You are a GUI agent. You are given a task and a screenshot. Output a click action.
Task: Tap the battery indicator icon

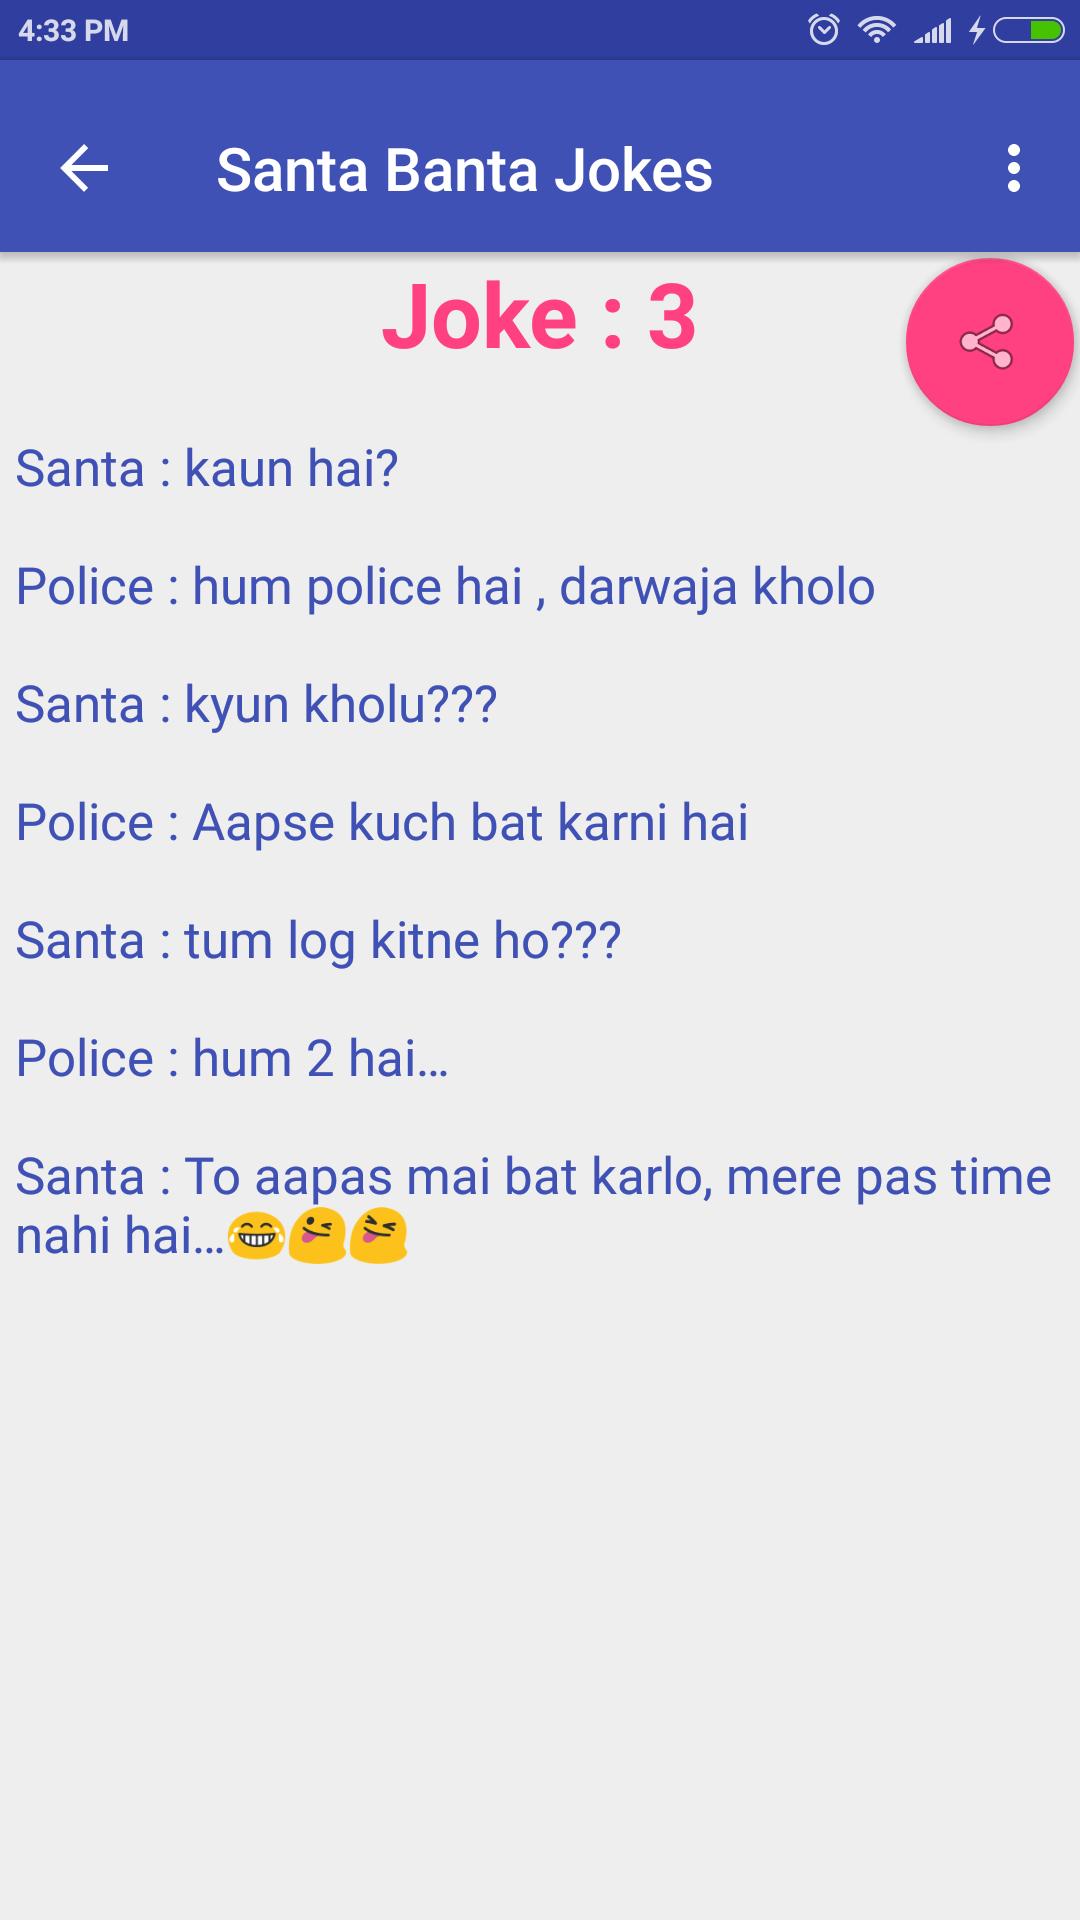1028,31
